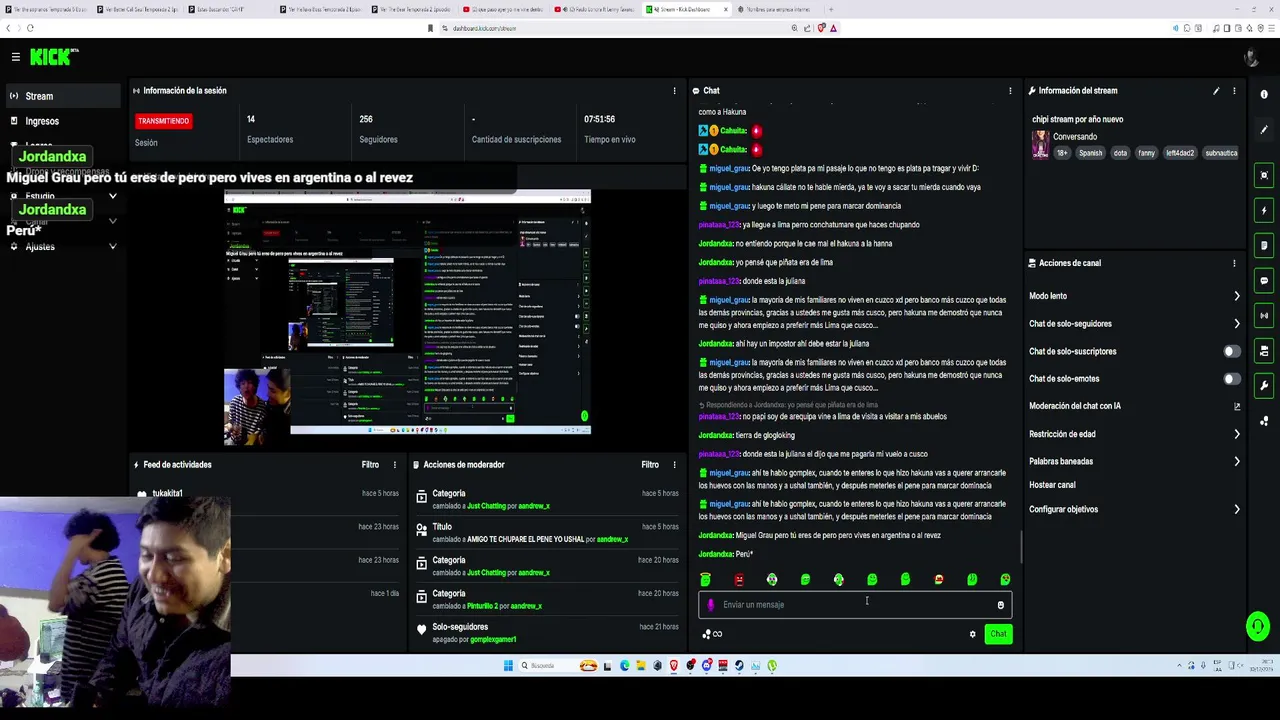Open options menu of Información de la sesión
The width and height of the screenshot is (1280, 720).
[x=674, y=91]
